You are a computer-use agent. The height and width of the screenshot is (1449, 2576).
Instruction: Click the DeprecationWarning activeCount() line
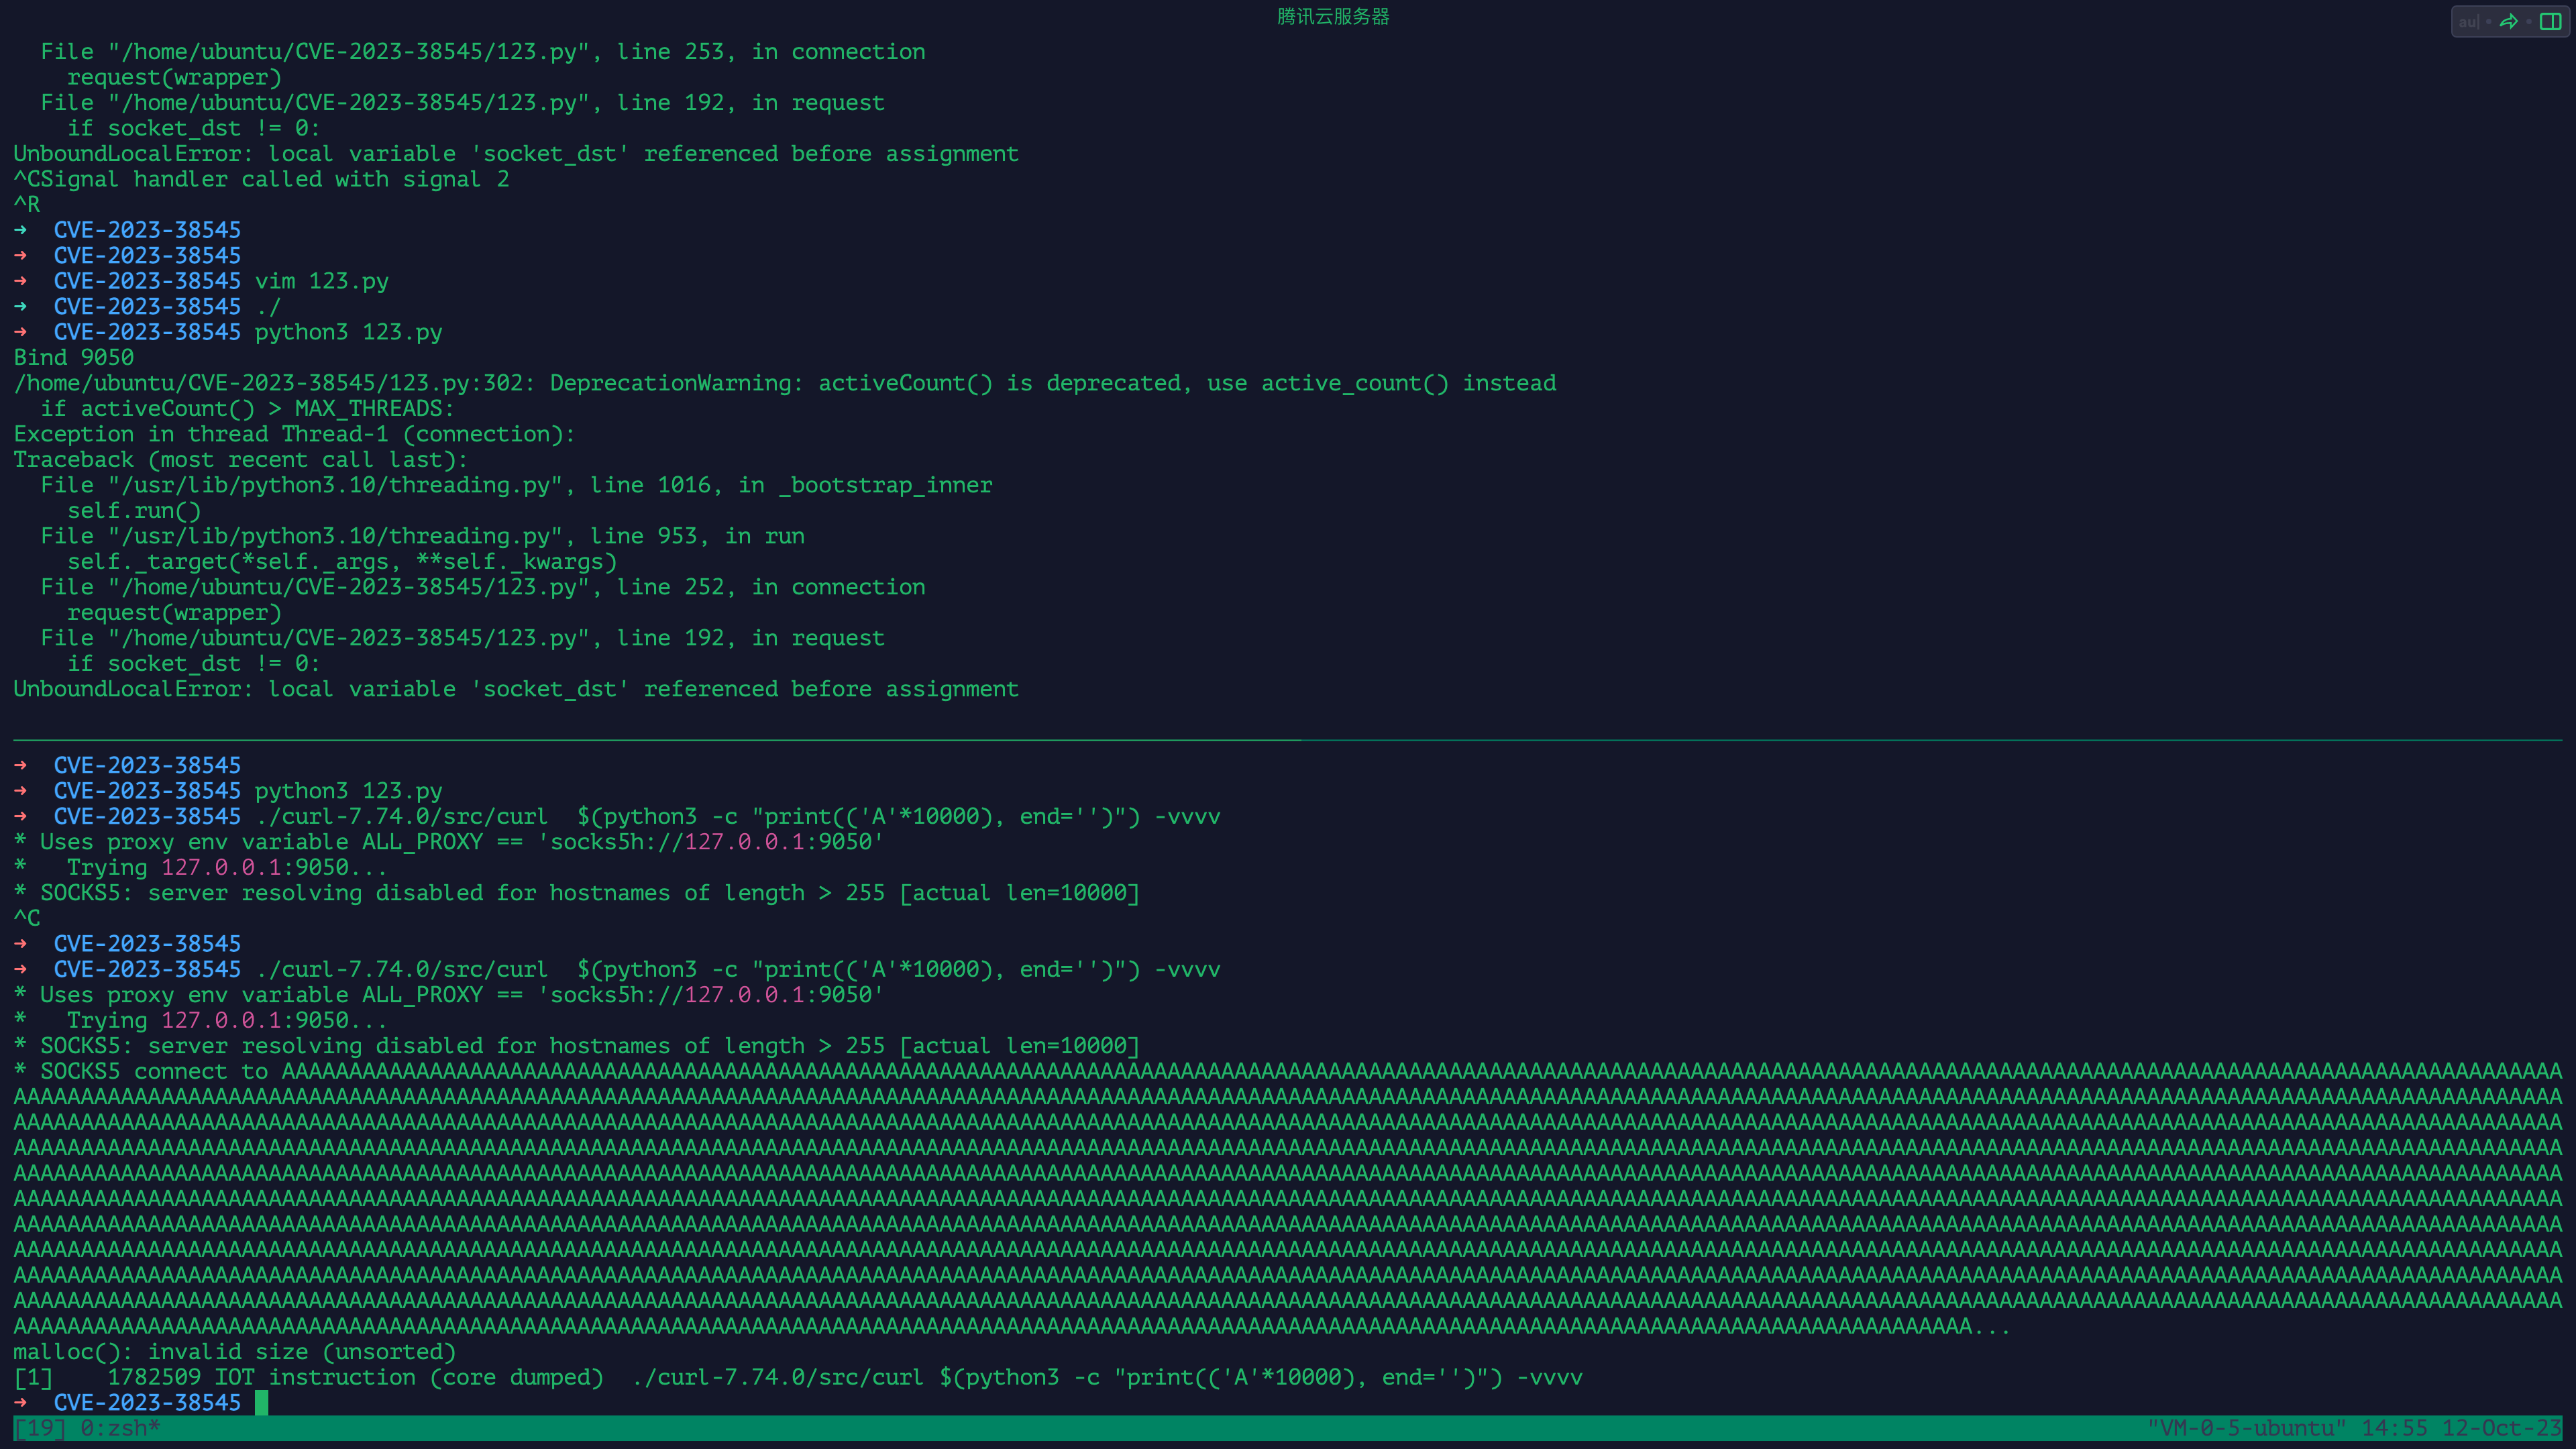pyautogui.click(x=785, y=383)
